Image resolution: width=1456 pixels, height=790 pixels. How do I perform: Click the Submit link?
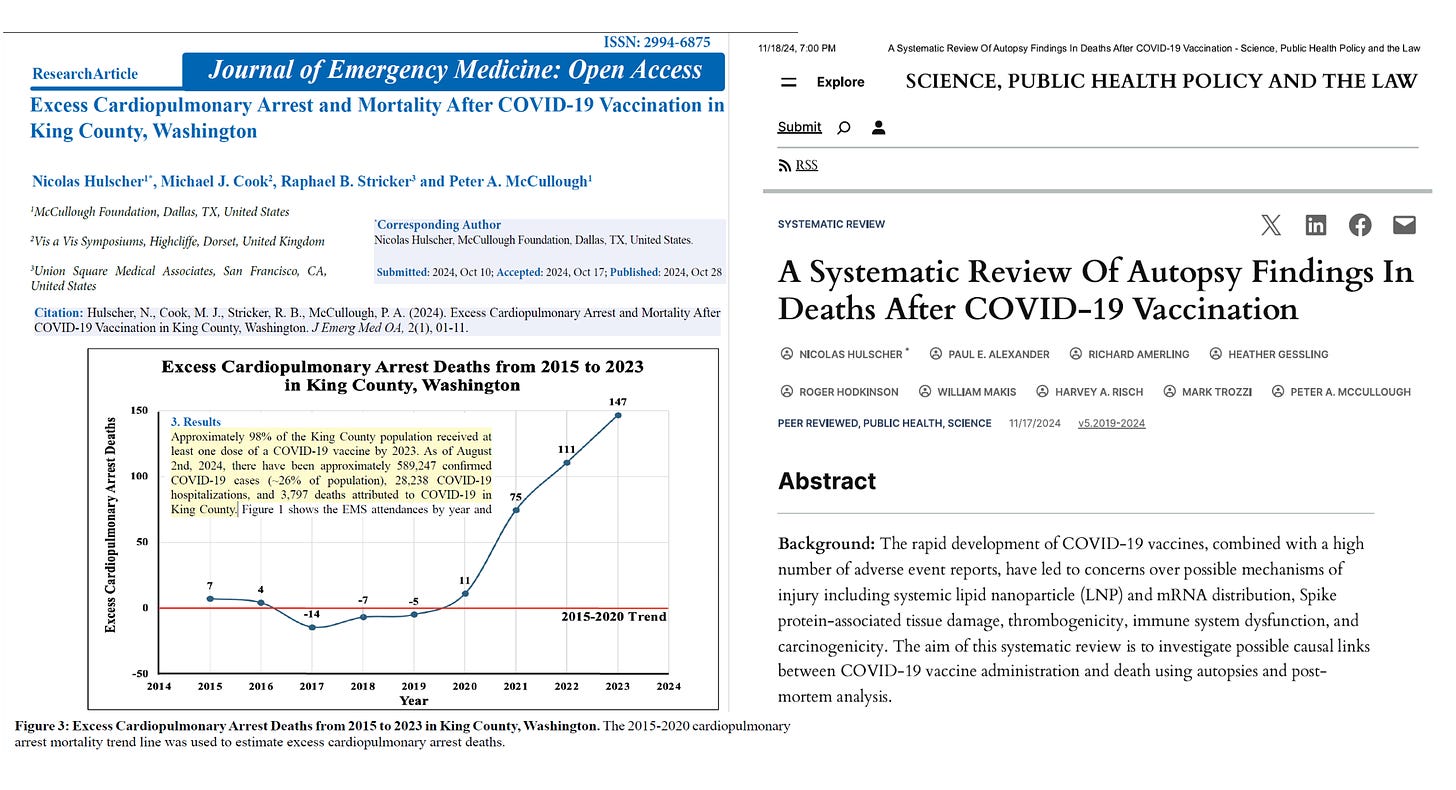click(x=799, y=127)
